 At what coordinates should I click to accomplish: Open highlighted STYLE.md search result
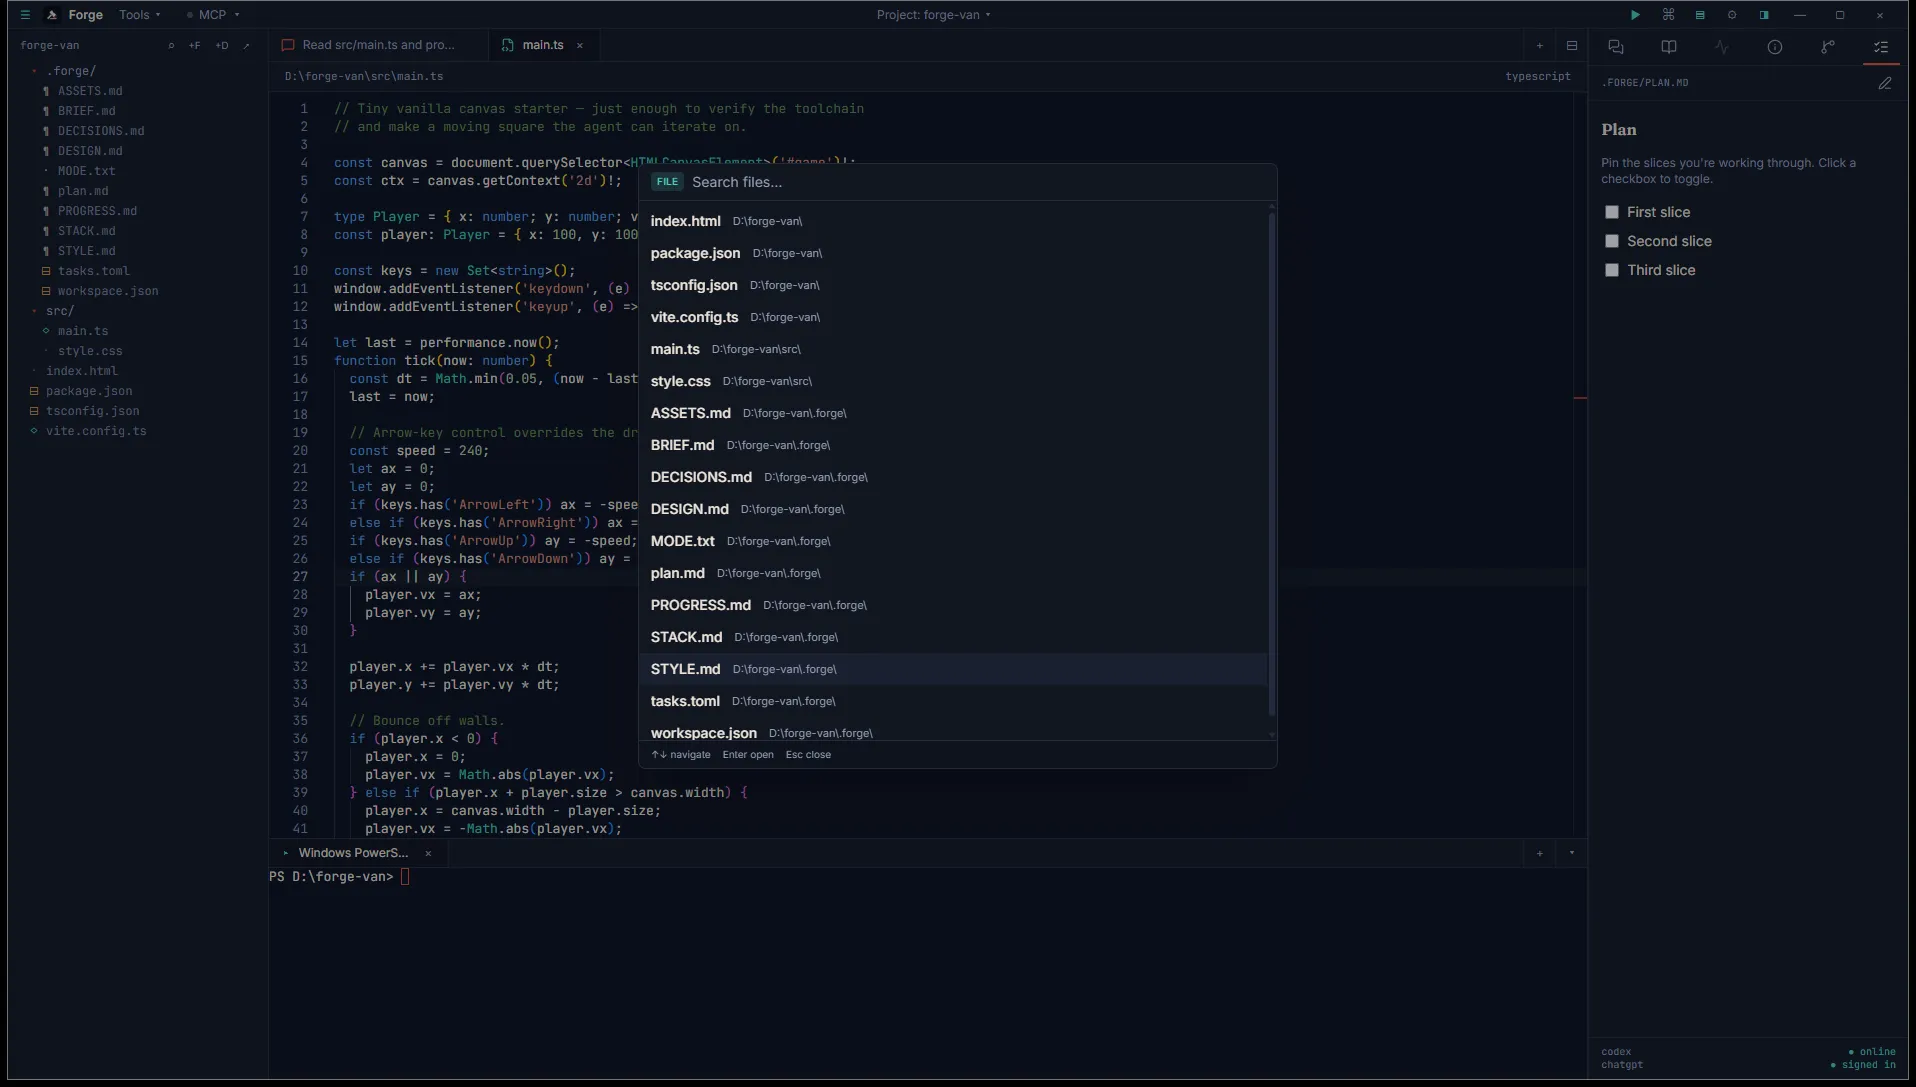(x=953, y=669)
